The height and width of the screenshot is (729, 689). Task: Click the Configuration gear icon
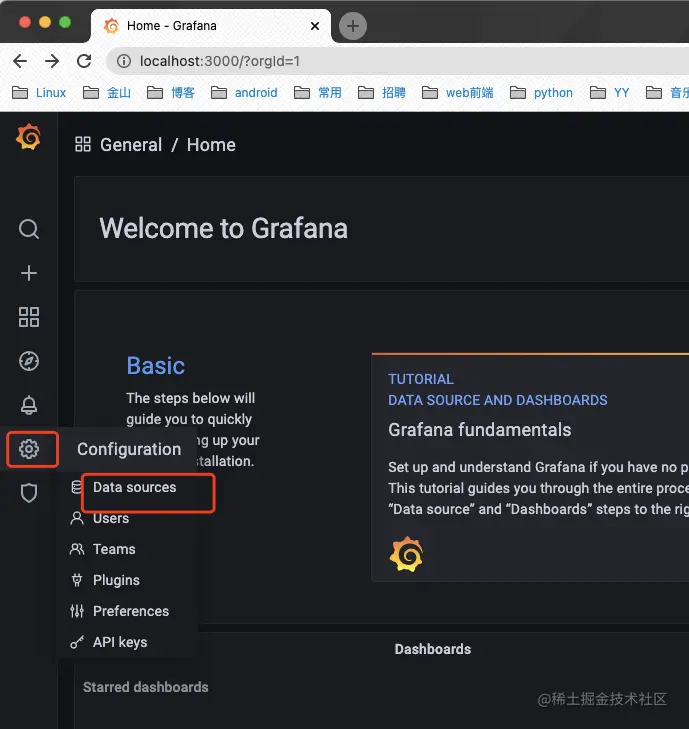click(x=29, y=449)
